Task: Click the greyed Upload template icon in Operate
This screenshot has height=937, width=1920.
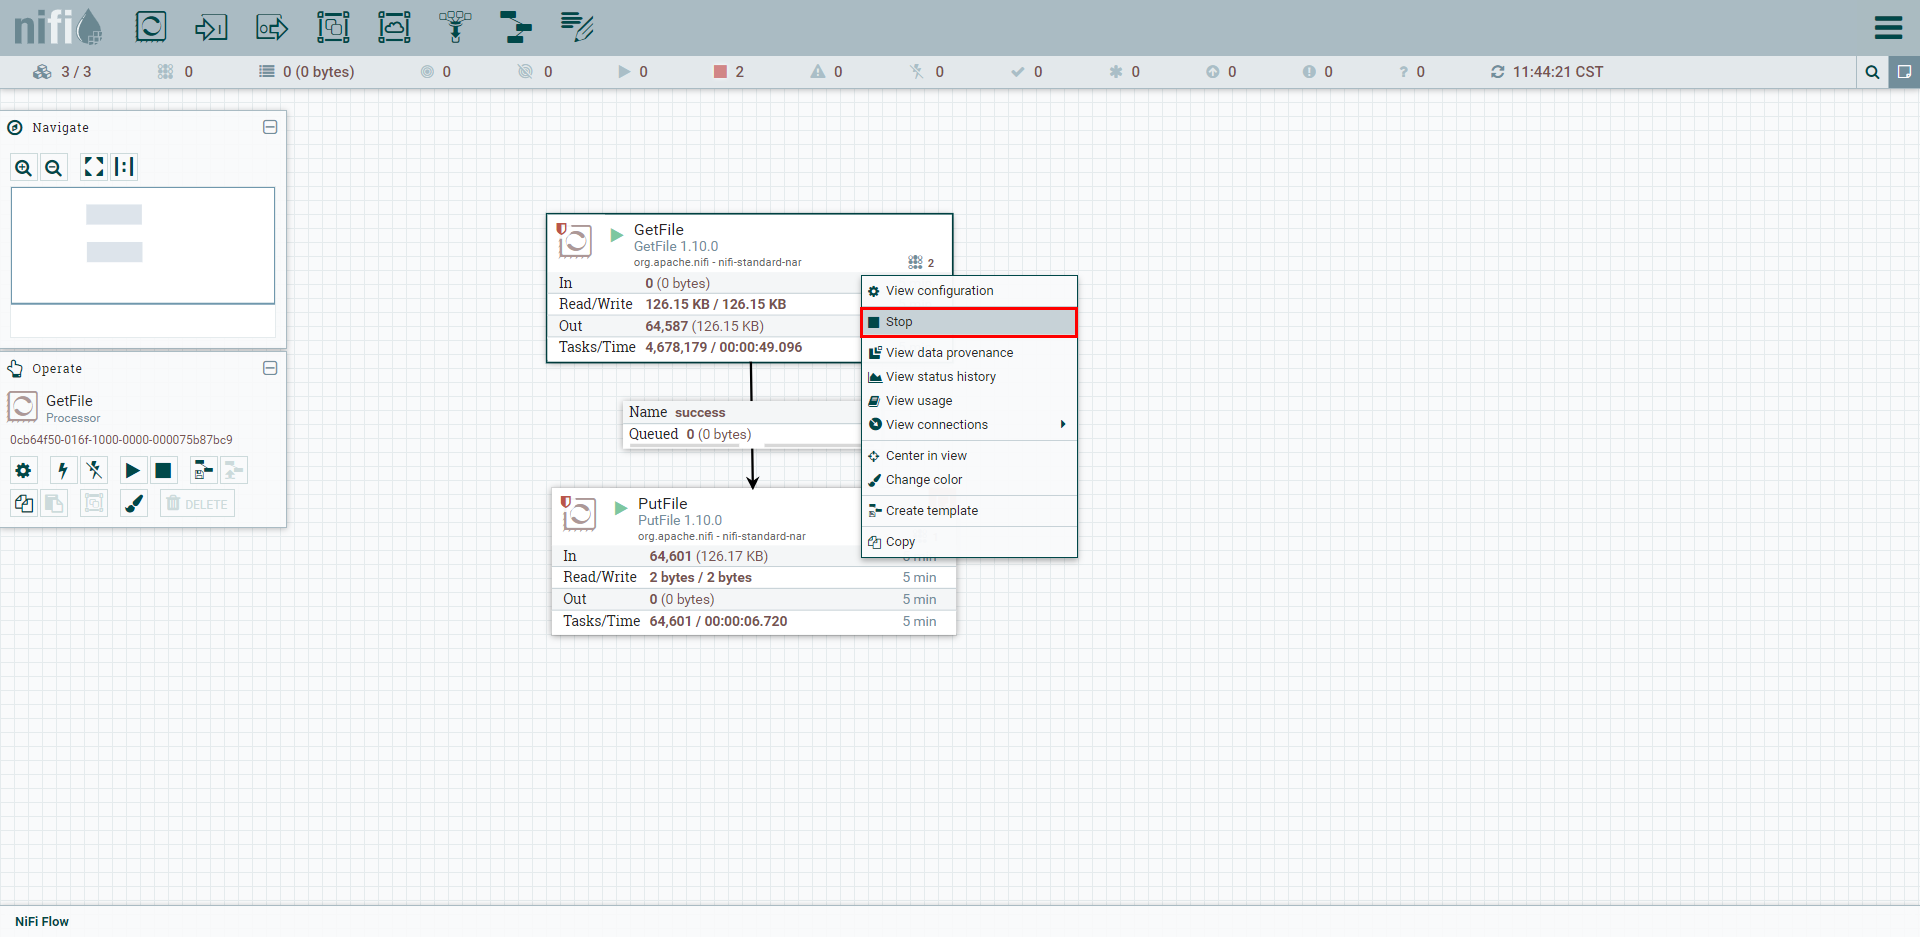Action: (234, 470)
